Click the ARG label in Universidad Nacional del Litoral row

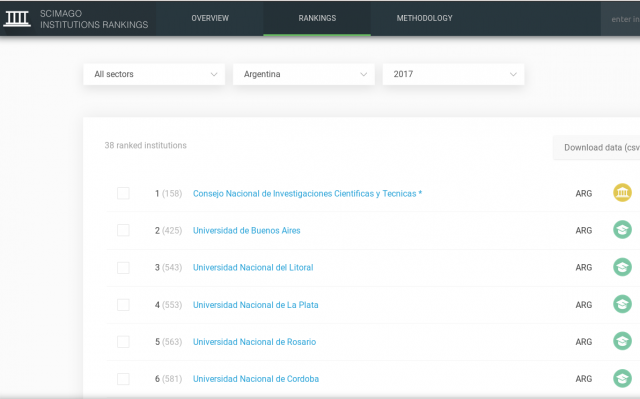pos(584,268)
